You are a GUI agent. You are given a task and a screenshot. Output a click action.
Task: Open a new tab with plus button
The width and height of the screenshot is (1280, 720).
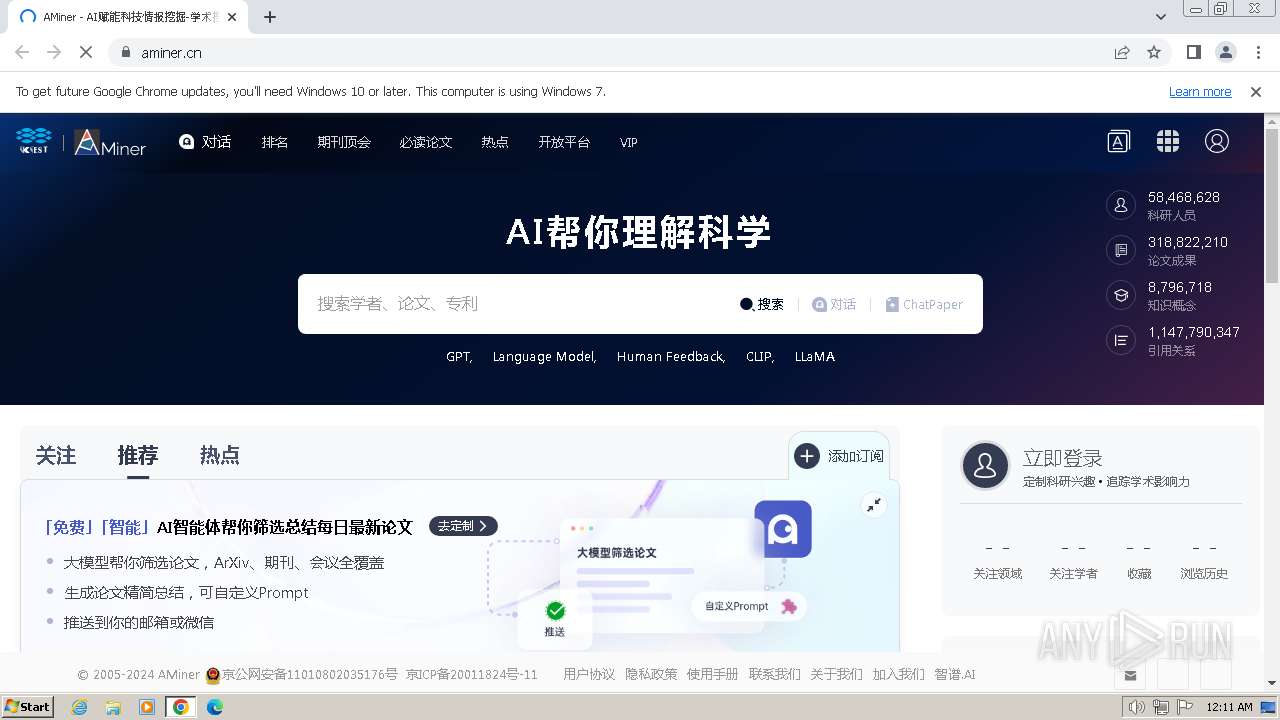[x=270, y=17]
